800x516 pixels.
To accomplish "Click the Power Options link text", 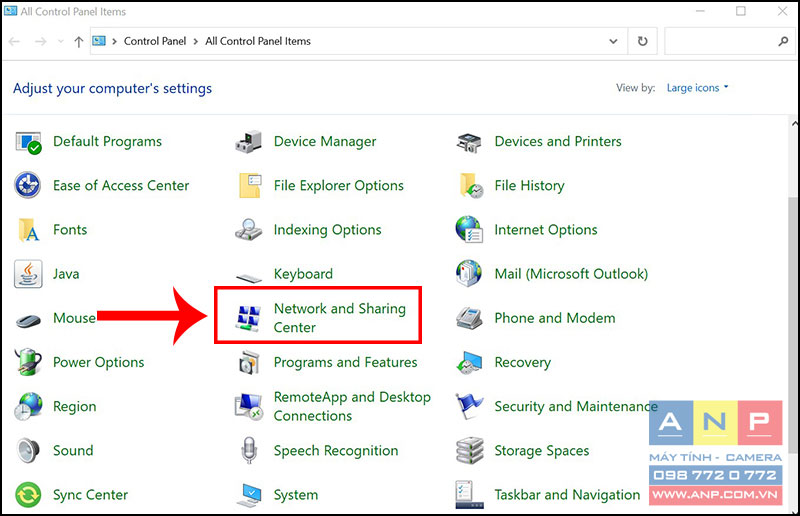I will (x=98, y=362).
